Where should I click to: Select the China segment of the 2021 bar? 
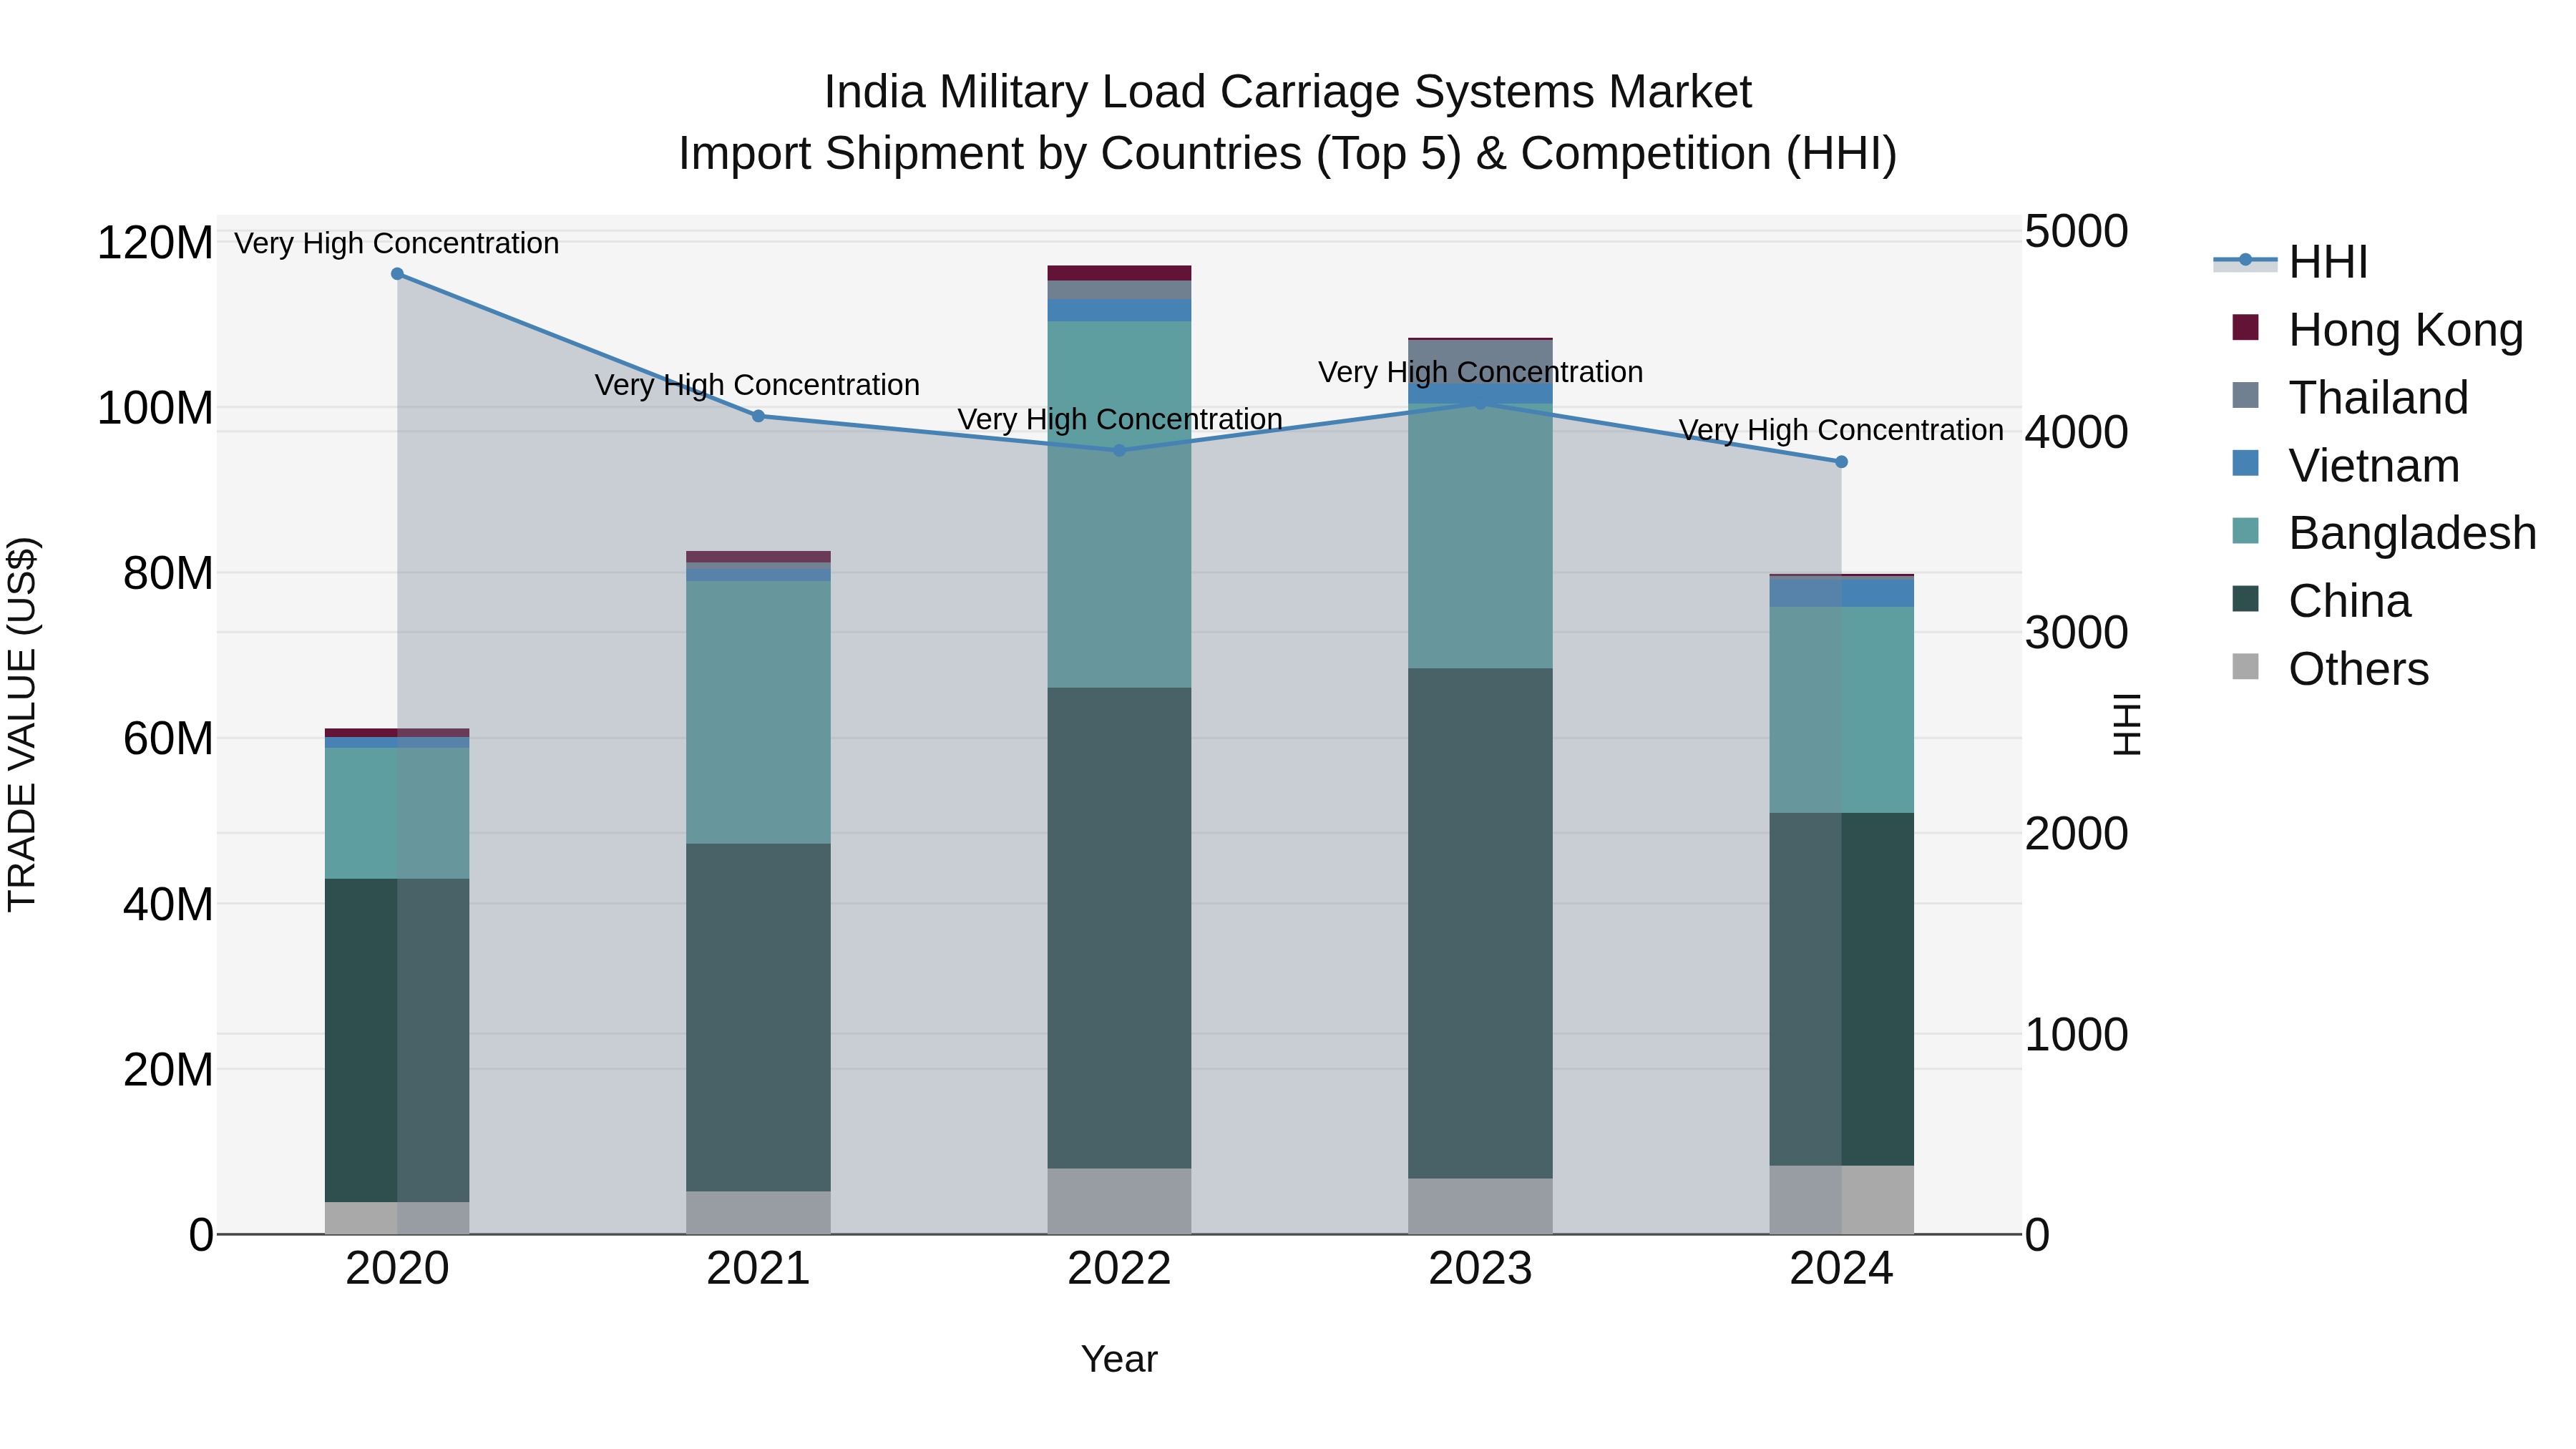pos(758,1018)
